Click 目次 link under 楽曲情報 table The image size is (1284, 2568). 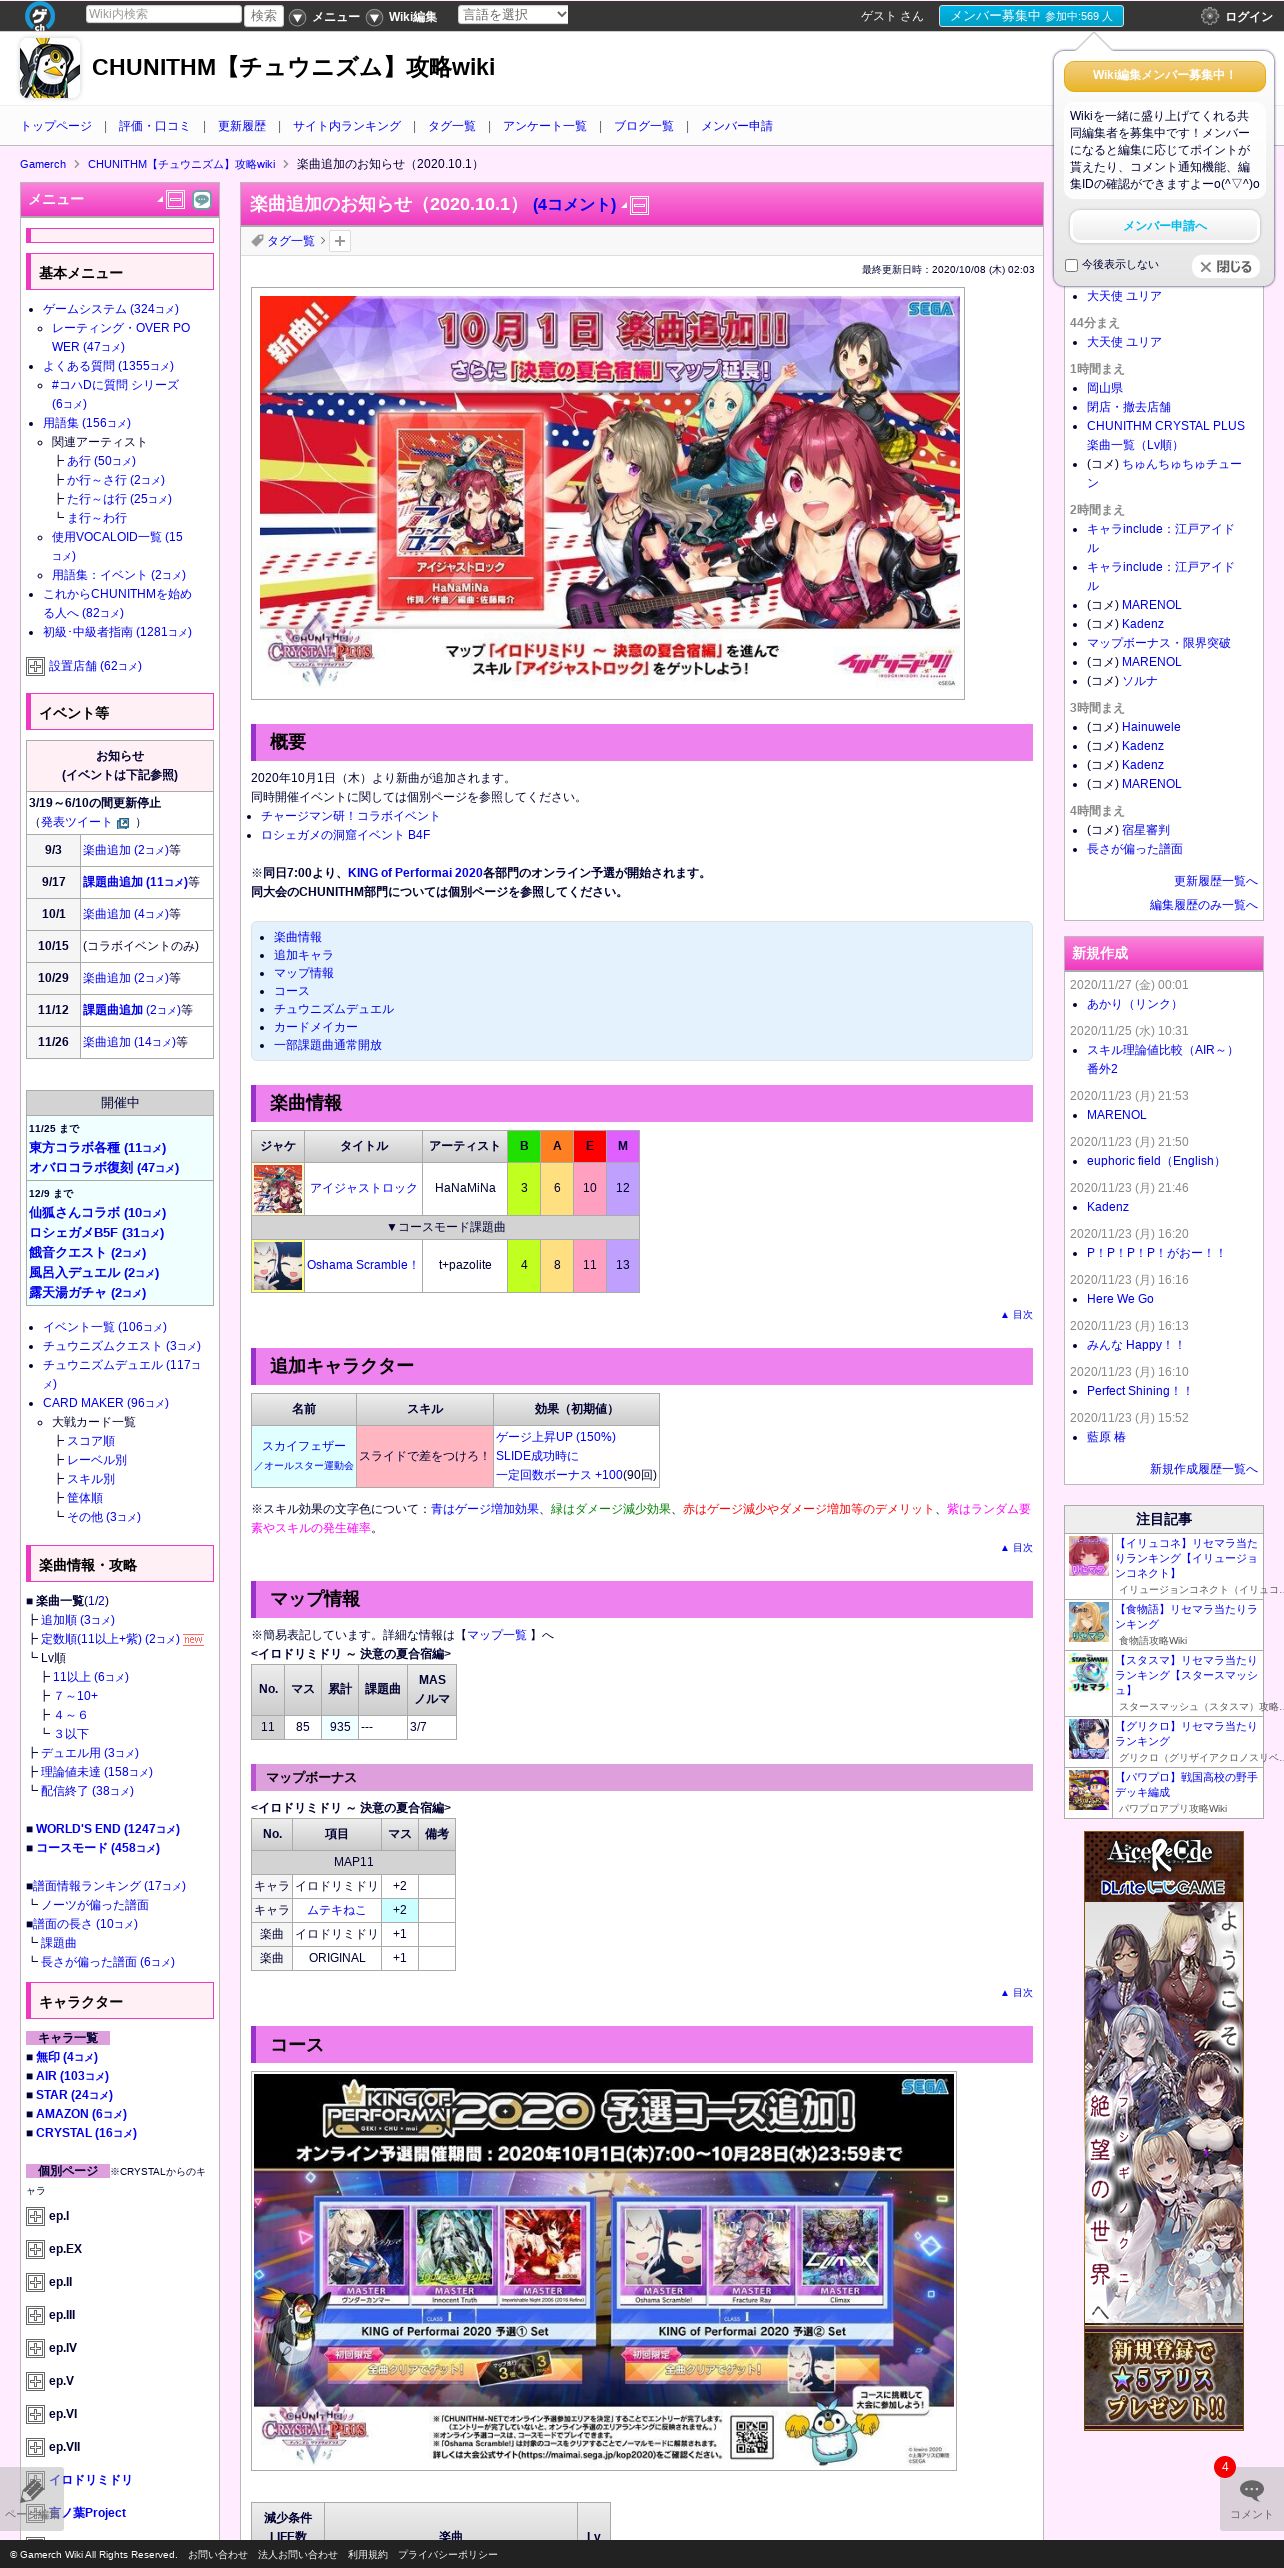pos(1017,1316)
